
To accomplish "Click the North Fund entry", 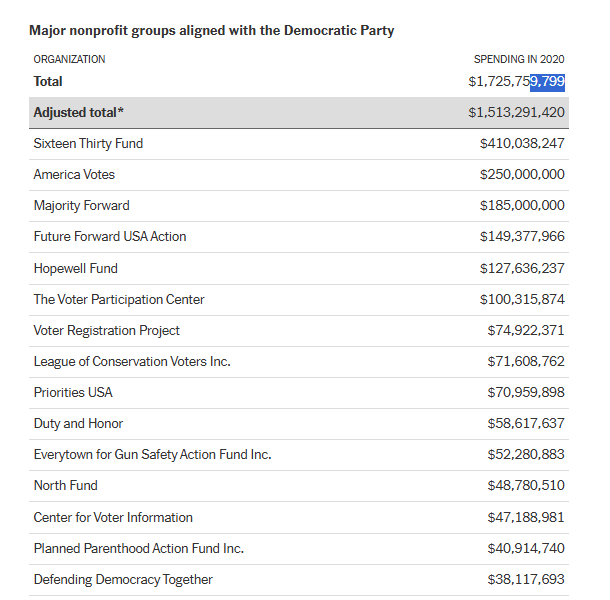I will [x=66, y=485].
